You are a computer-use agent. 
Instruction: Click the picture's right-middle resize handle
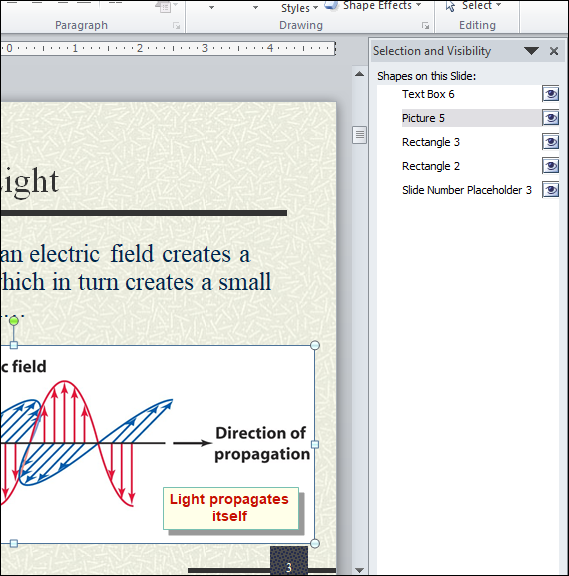pyautogui.click(x=315, y=444)
